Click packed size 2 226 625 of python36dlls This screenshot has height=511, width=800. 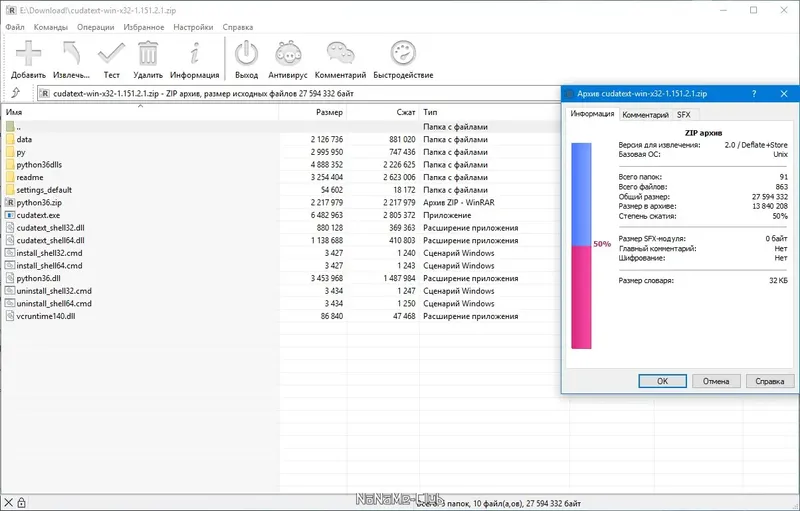(x=399, y=165)
